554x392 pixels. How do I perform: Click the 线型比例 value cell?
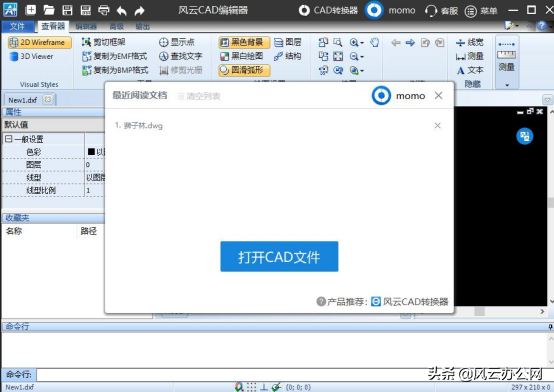[95, 190]
